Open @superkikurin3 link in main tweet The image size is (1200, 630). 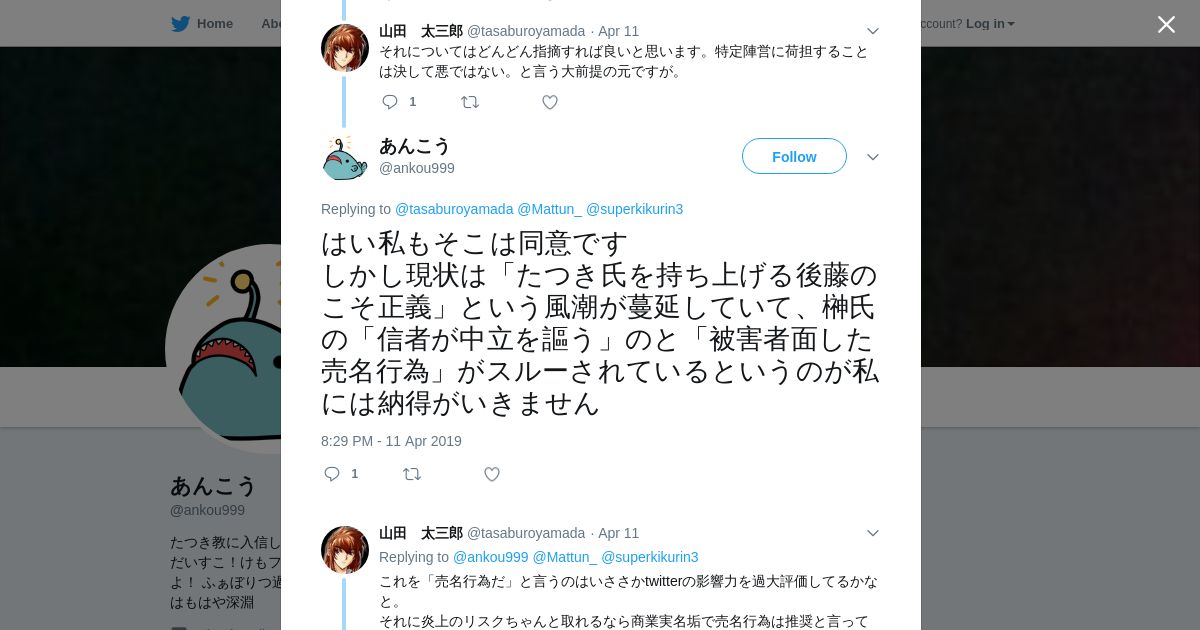click(634, 209)
